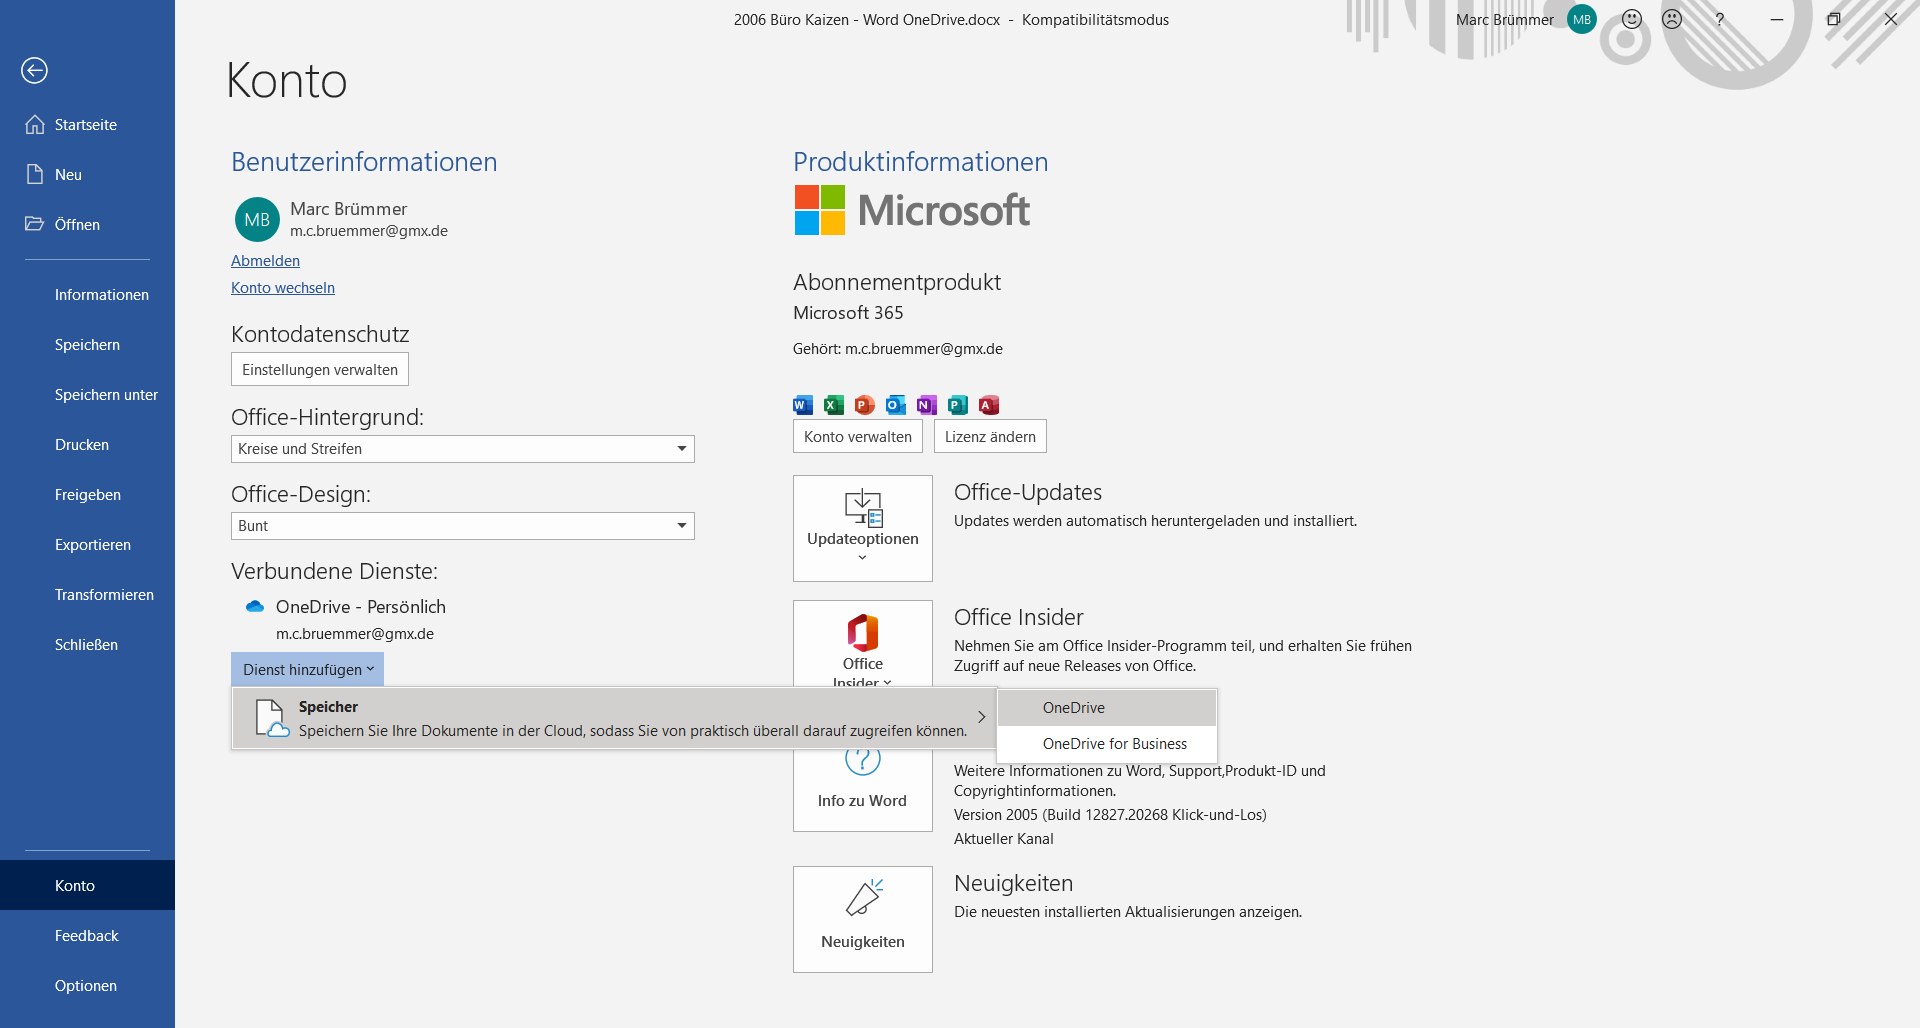
Task: Click the Outlook app icon
Action: (x=896, y=405)
